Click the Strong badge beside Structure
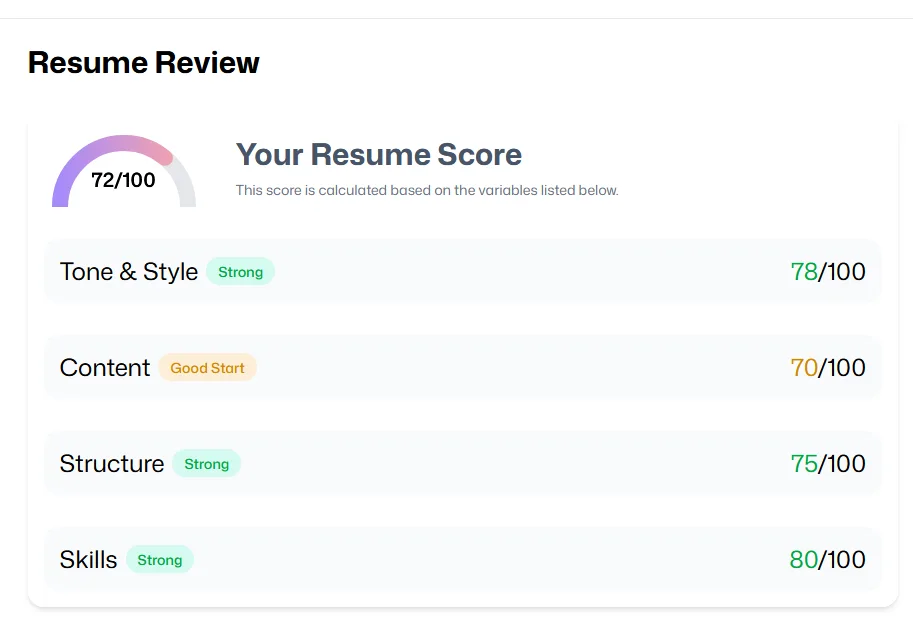913x628 pixels. 206,464
